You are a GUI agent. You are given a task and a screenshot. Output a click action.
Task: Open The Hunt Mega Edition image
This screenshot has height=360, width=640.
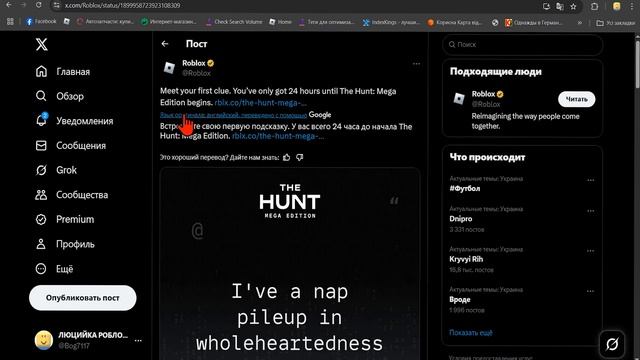pos(290,264)
